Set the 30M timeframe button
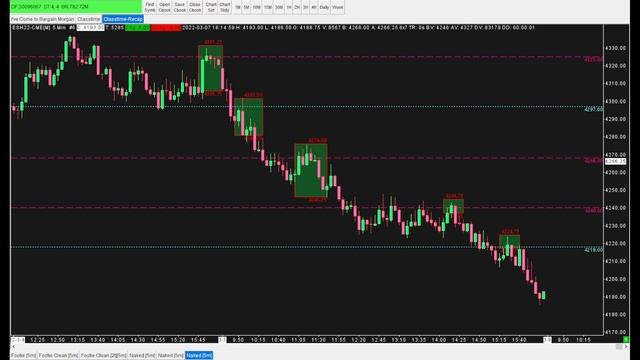Screen dimensions: 640x360 tap(279, 7)
